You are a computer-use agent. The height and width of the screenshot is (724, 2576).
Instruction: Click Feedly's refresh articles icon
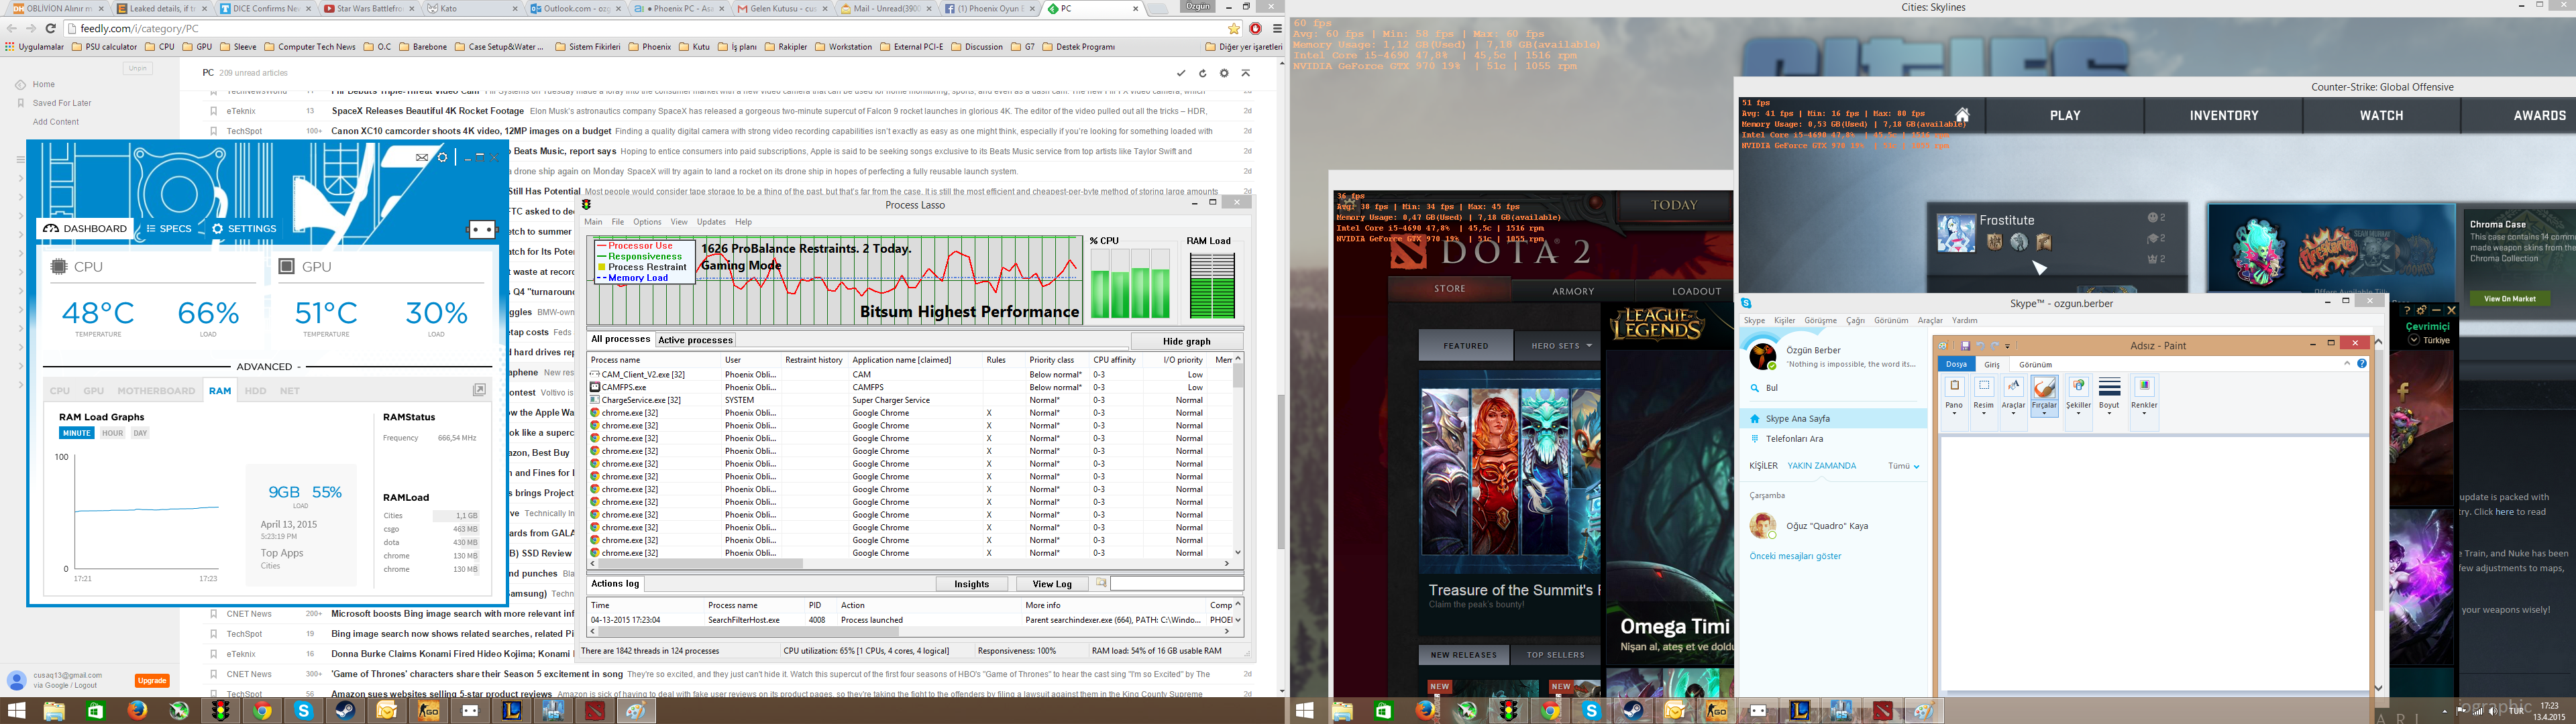coord(1203,73)
